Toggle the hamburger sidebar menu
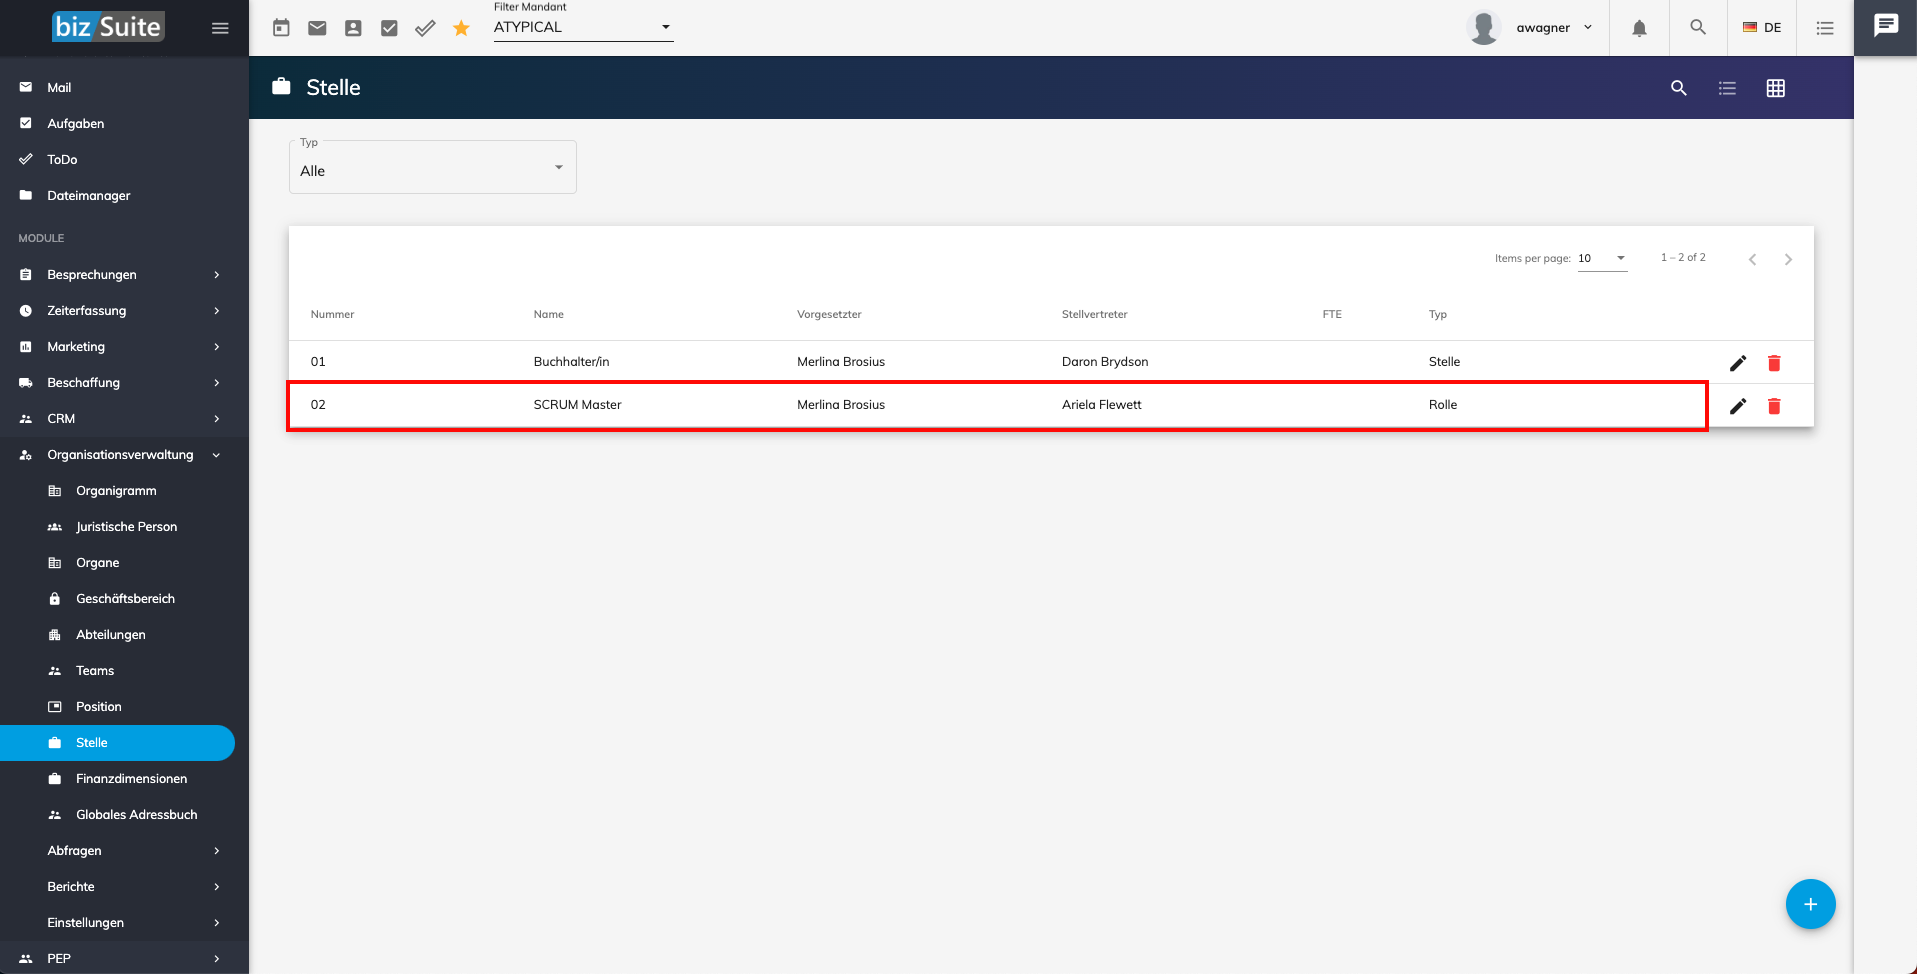This screenshot has height=974, width=1917. pyautogui.click(x=220, y=28)
